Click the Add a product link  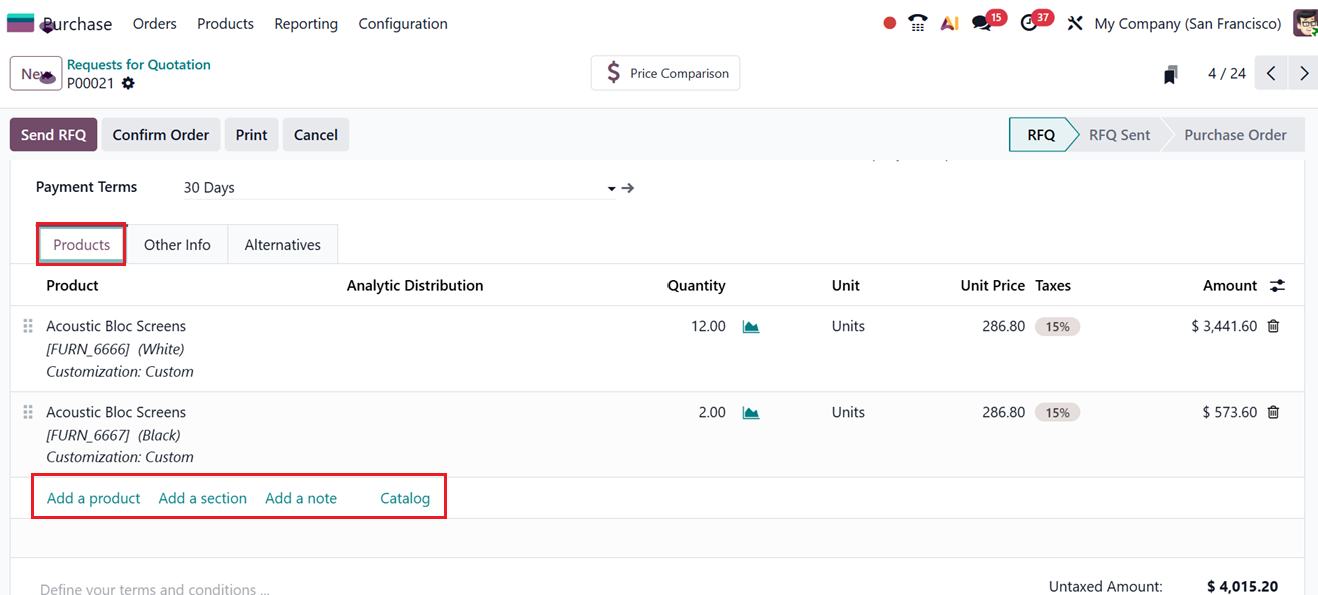click(x=93, y=498)
